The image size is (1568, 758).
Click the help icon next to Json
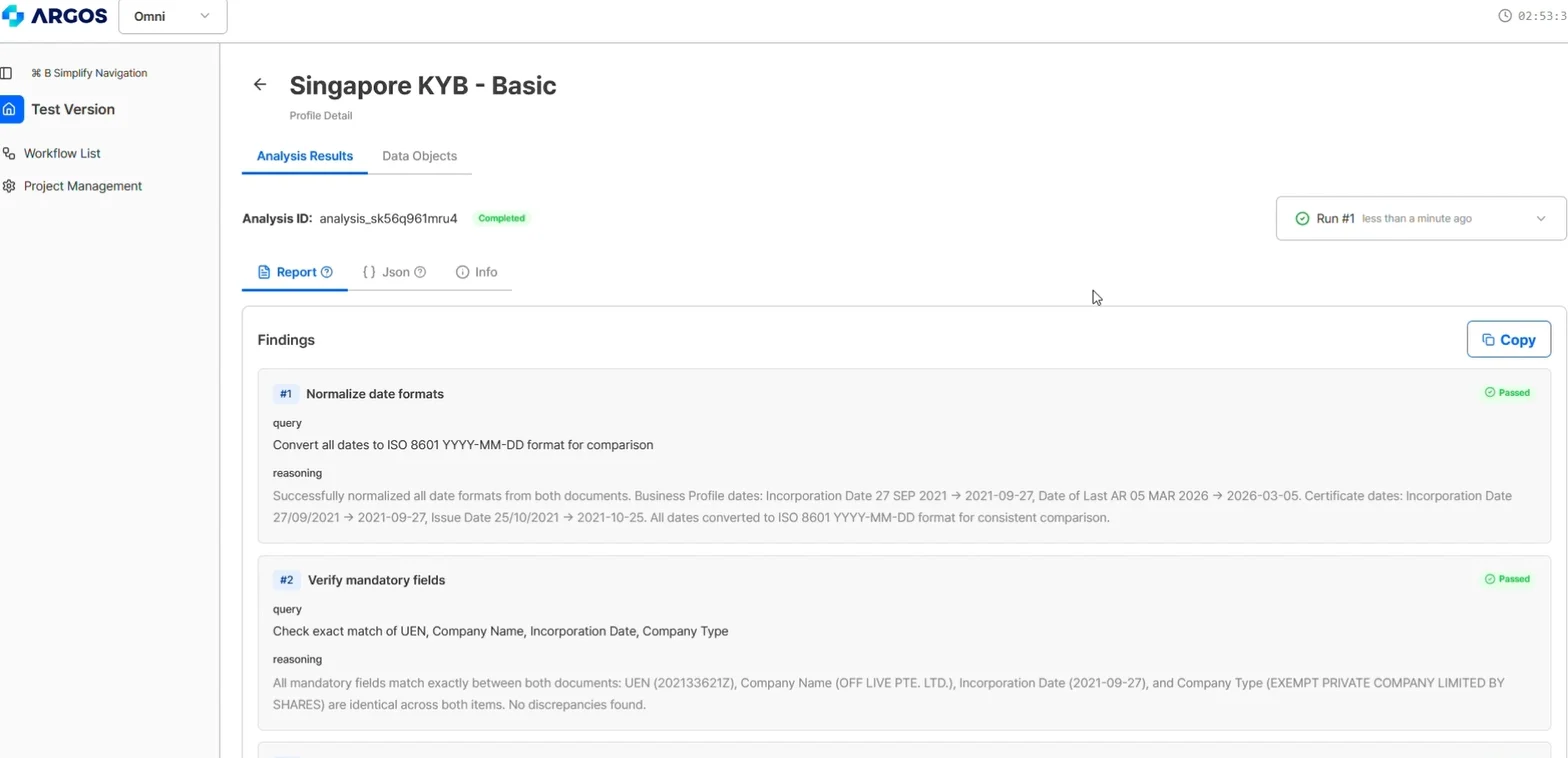(420, 272)
